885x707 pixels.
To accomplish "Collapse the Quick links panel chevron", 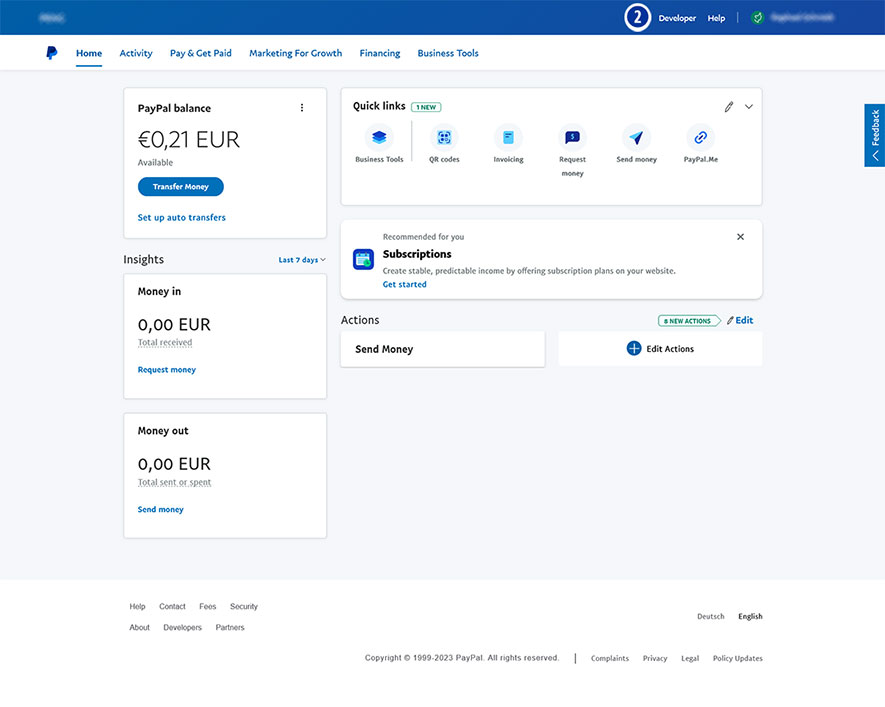I will pyautogui.click(x=749, y=107).
